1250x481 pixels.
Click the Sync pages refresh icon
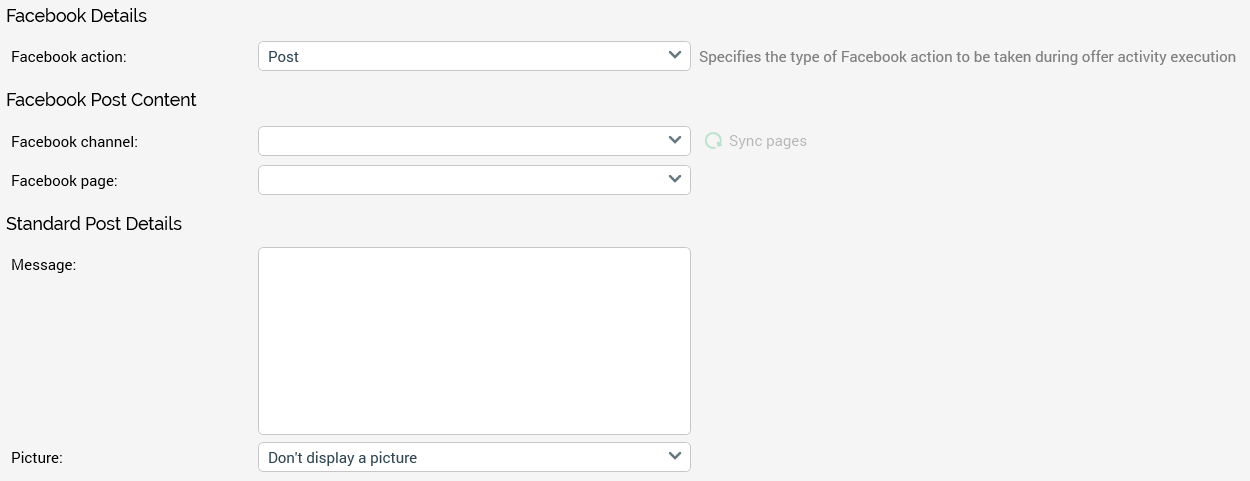(713, 141)
